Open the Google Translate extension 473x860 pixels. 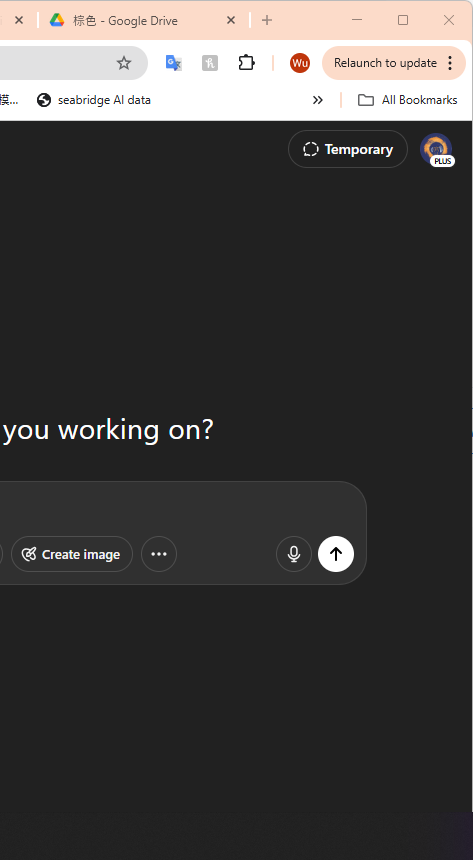(x=174, y=63)
